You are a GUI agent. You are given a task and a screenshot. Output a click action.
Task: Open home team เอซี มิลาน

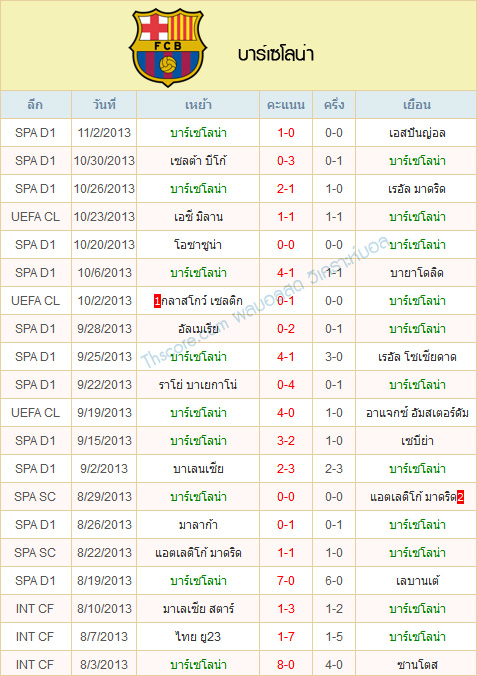[198, 217]
